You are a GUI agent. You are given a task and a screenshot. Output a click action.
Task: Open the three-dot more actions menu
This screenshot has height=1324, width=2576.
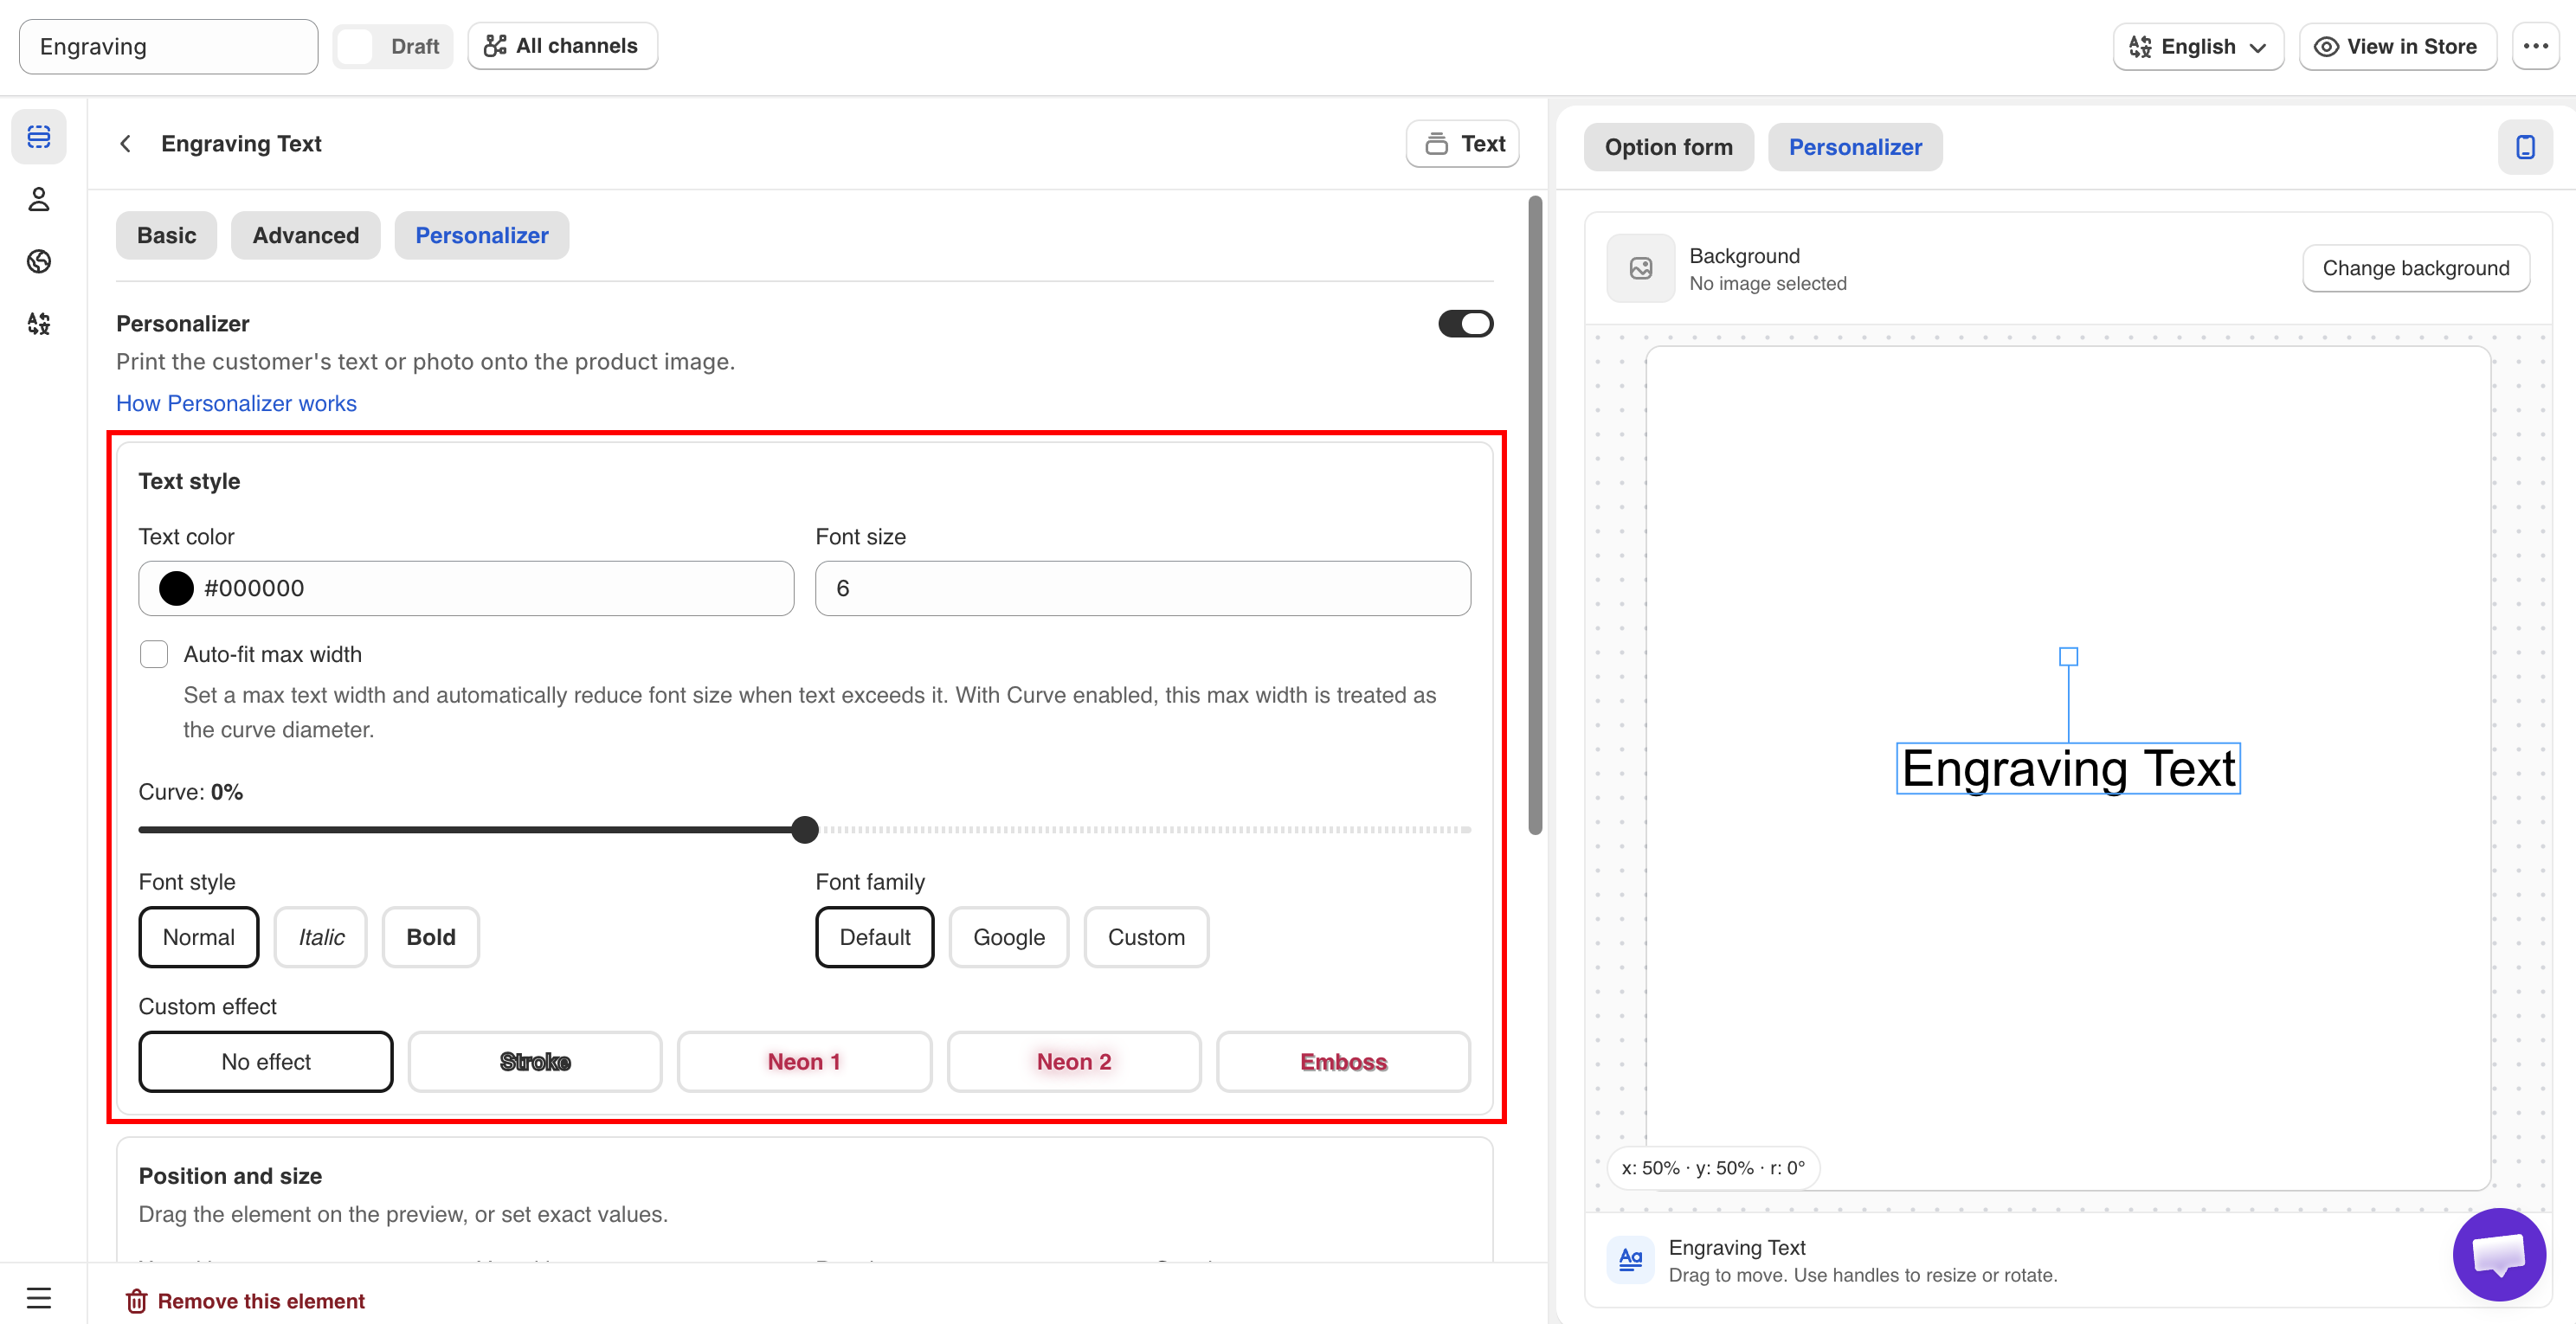[2535, 46]
